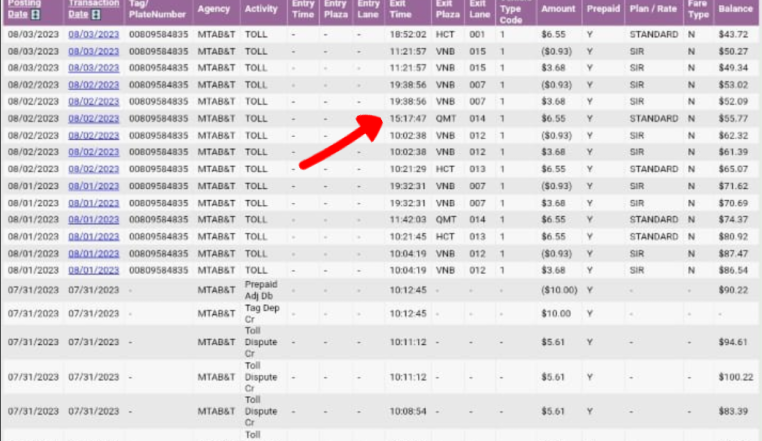
Task: Click STANDARD plan in the $65.07 row
Action: tap(654, 169)
